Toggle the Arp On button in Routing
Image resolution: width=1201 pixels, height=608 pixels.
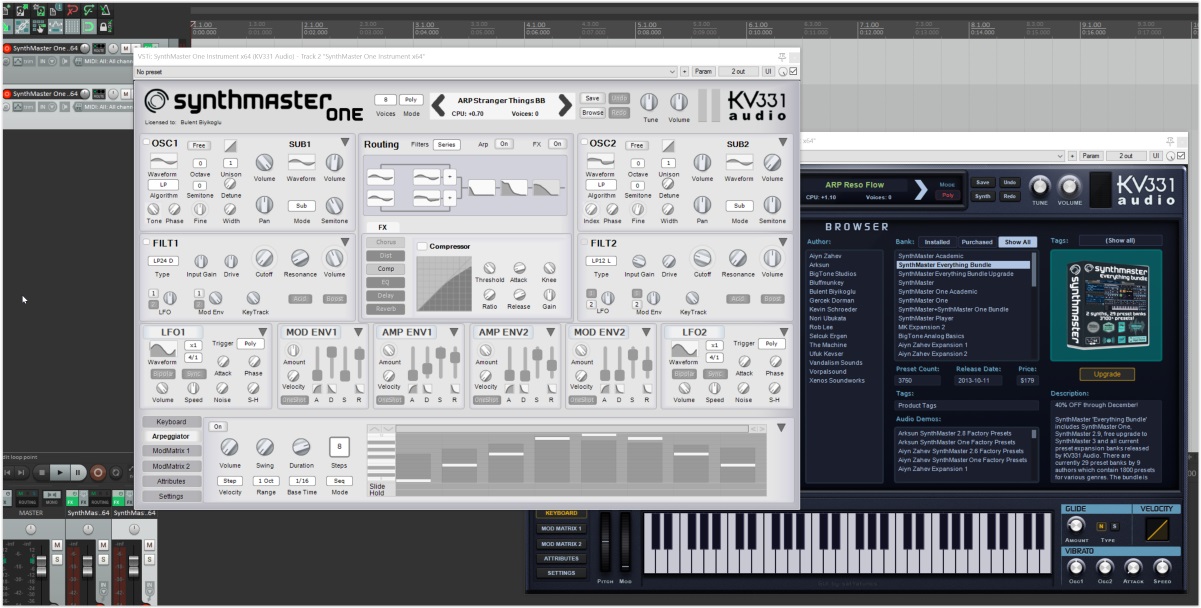click(504, 144)
